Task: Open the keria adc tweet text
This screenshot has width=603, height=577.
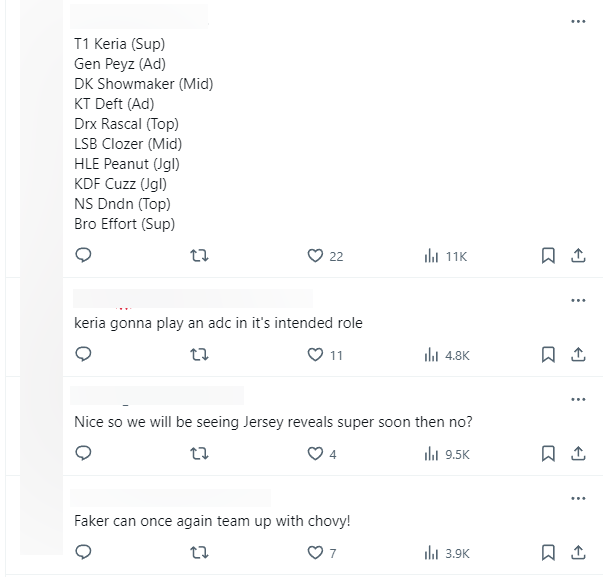Action: [x=218, y=323]
